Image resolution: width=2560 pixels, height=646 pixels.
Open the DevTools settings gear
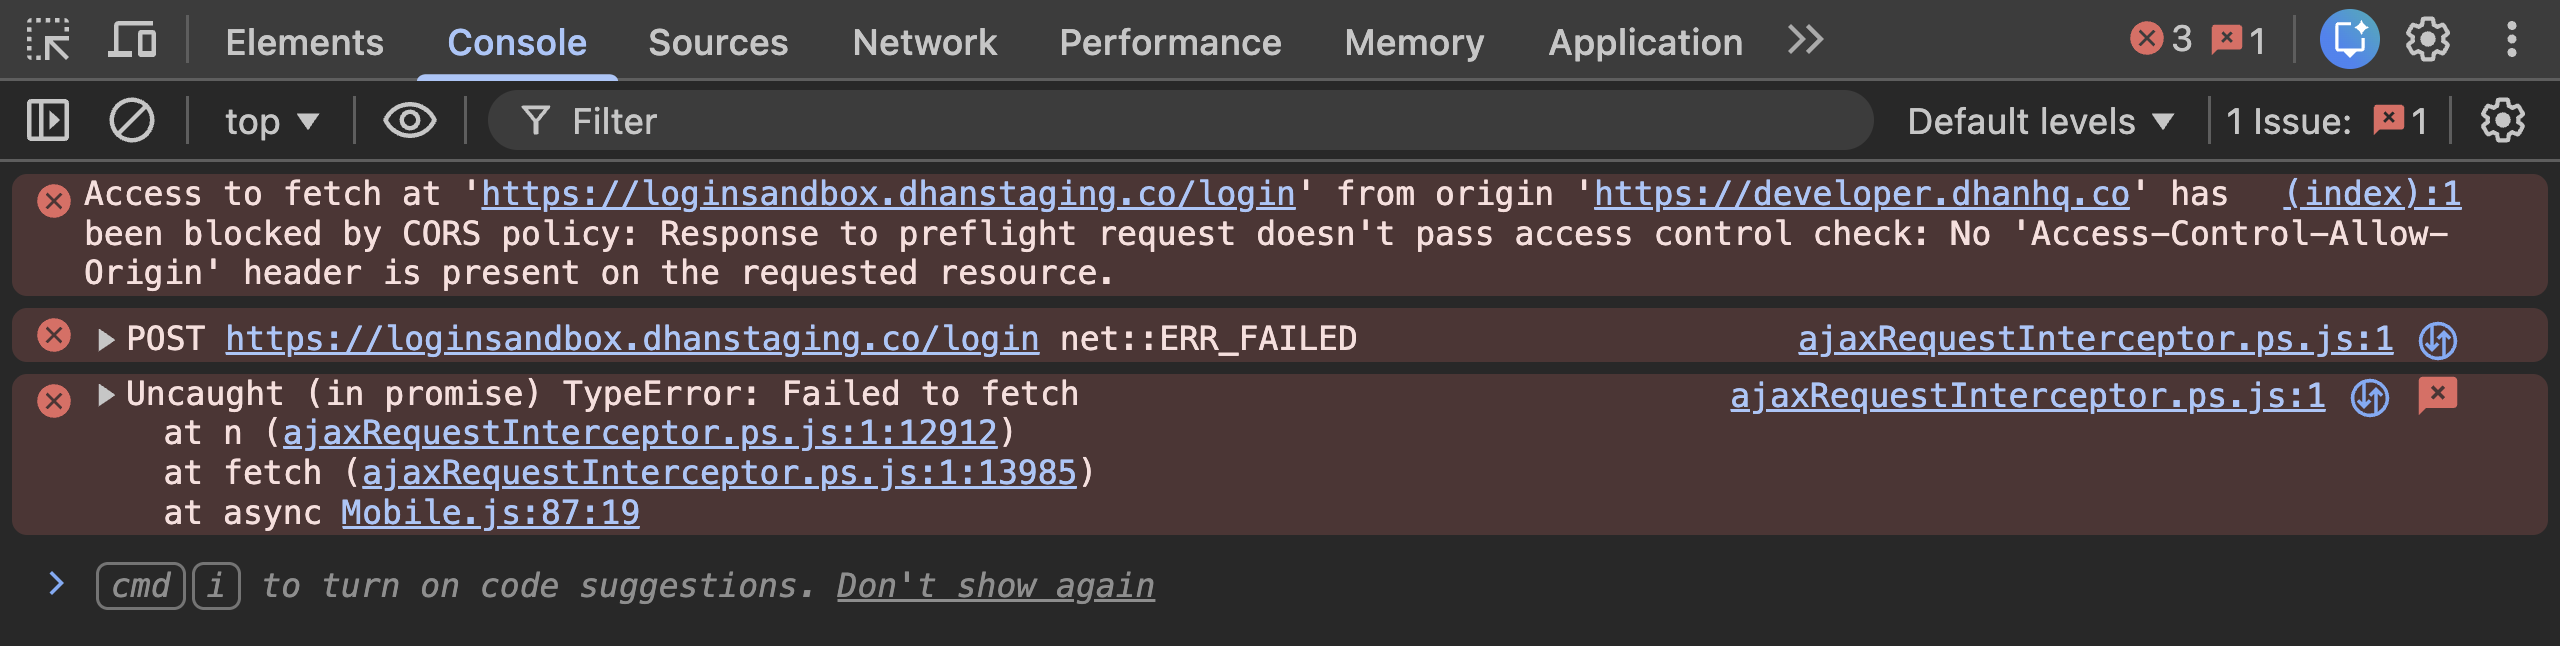[2427, 40]
